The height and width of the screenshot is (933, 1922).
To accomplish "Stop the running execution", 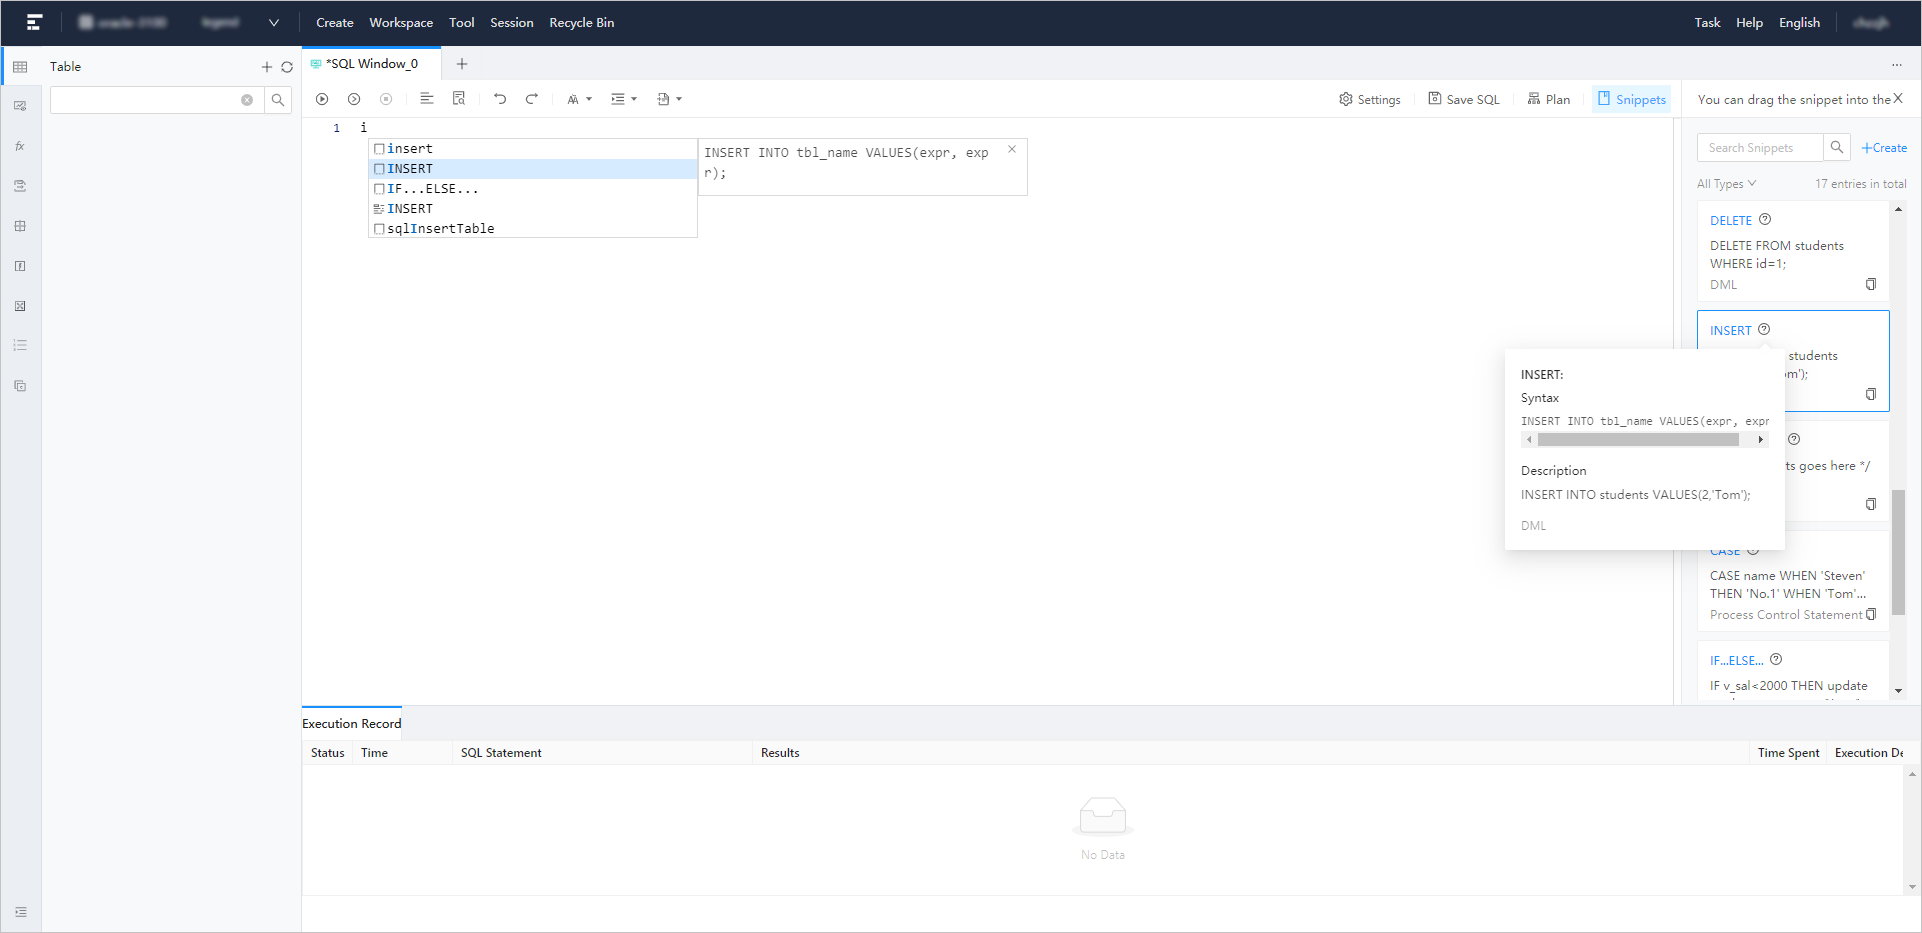I will click(386, 98).
